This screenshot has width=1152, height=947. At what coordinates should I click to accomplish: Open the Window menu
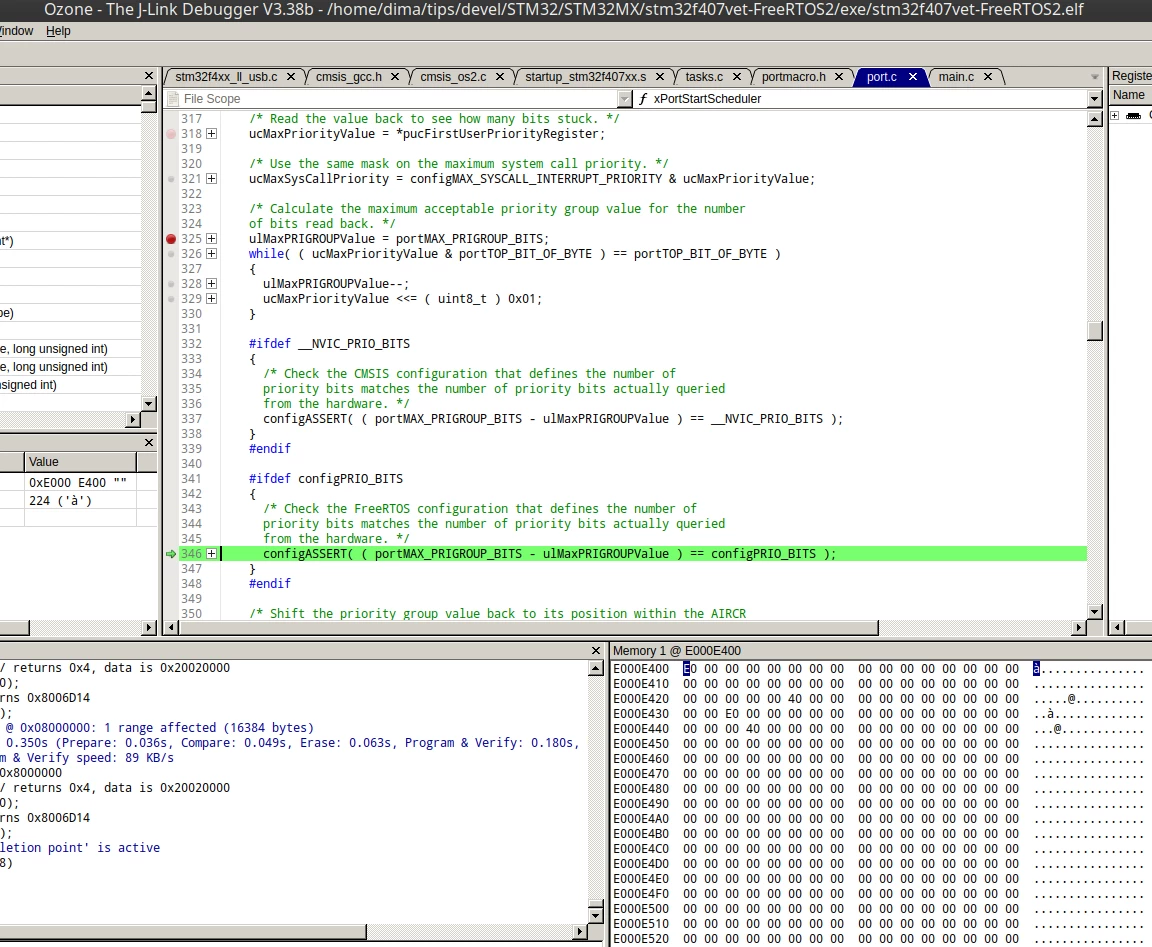[16, 31]
